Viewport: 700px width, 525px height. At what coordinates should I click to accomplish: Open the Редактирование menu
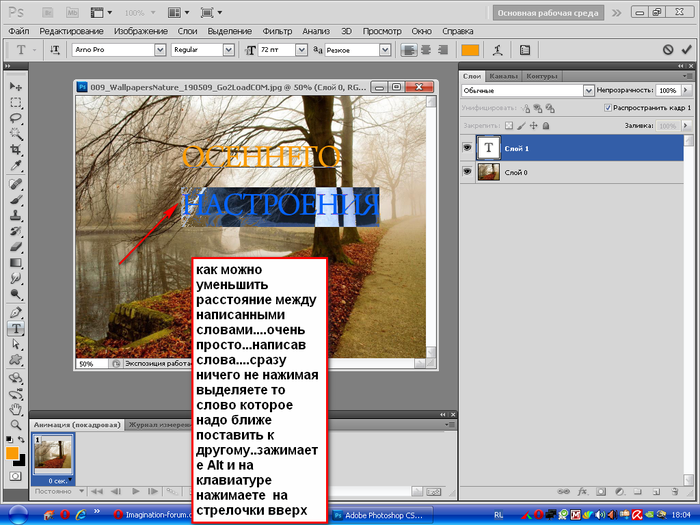(x=71, y=31)
